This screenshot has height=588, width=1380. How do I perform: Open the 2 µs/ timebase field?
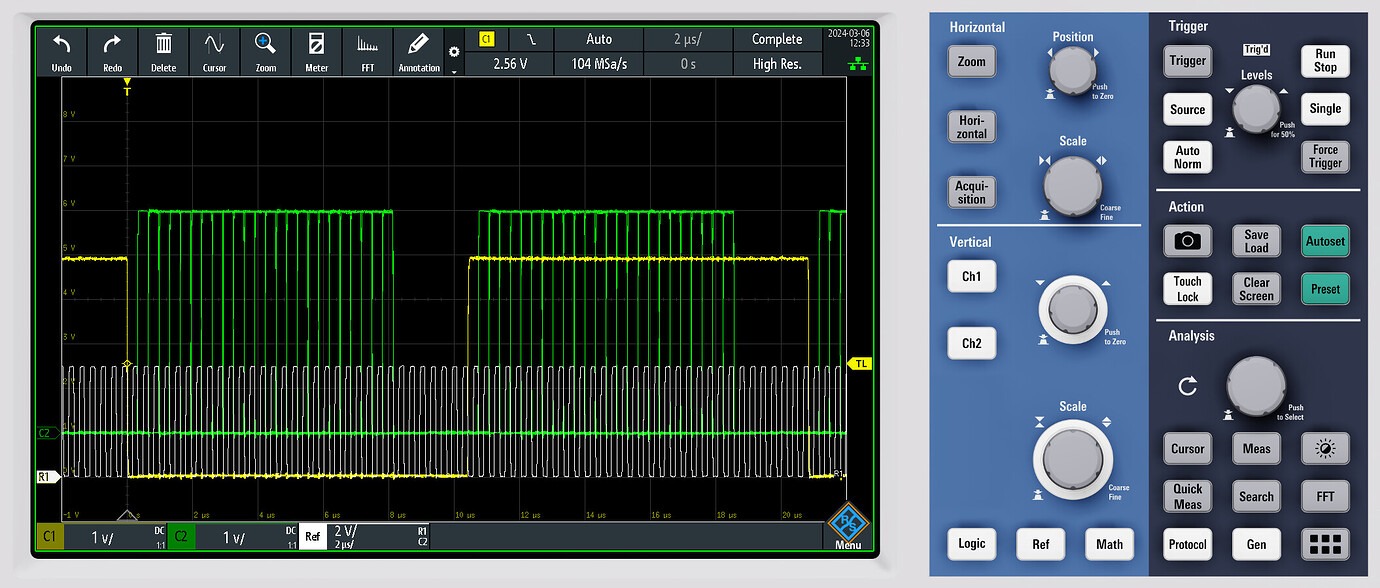pyautogui.click(x=687, y=39)
